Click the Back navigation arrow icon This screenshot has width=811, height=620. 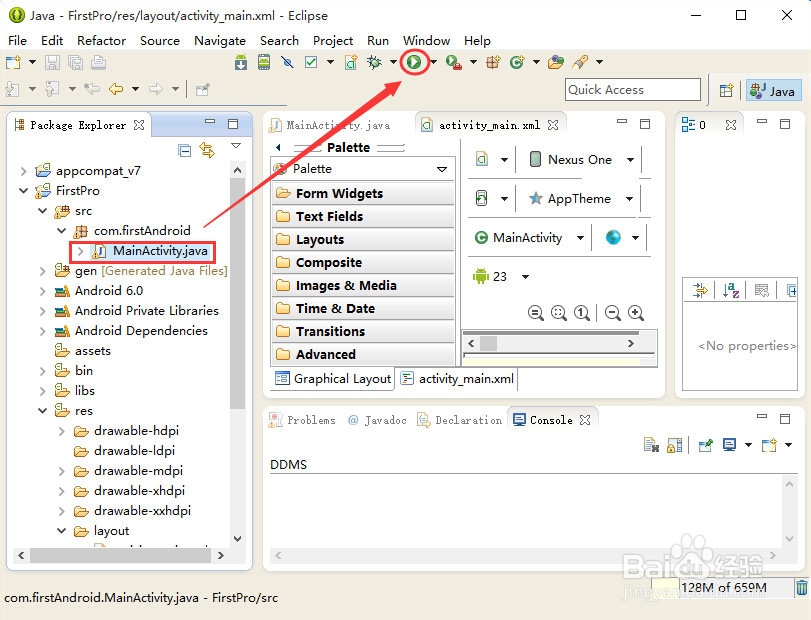click(116, 89)
